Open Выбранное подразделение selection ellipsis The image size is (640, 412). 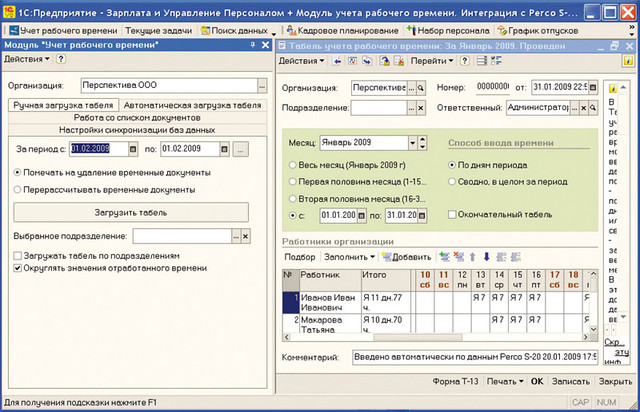tap(236, 236)
